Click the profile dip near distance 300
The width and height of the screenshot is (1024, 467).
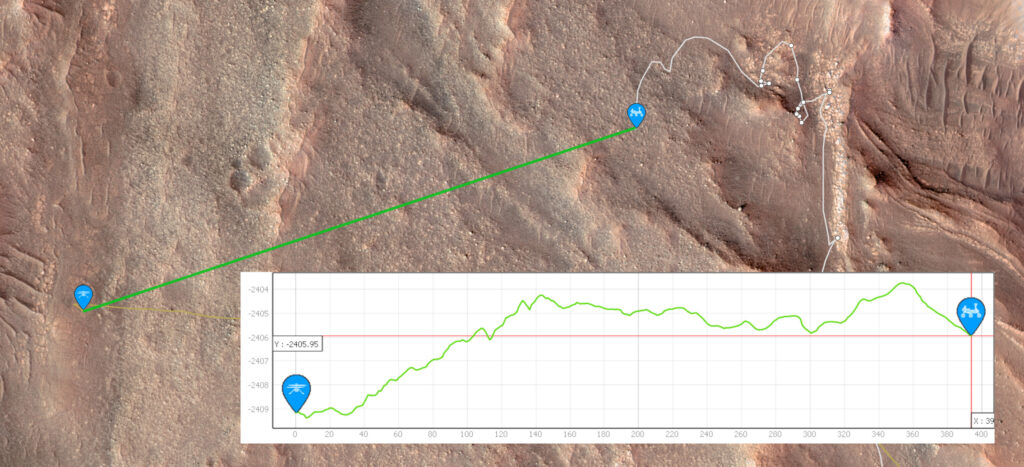pyautogui.click(x=811, y=332)
